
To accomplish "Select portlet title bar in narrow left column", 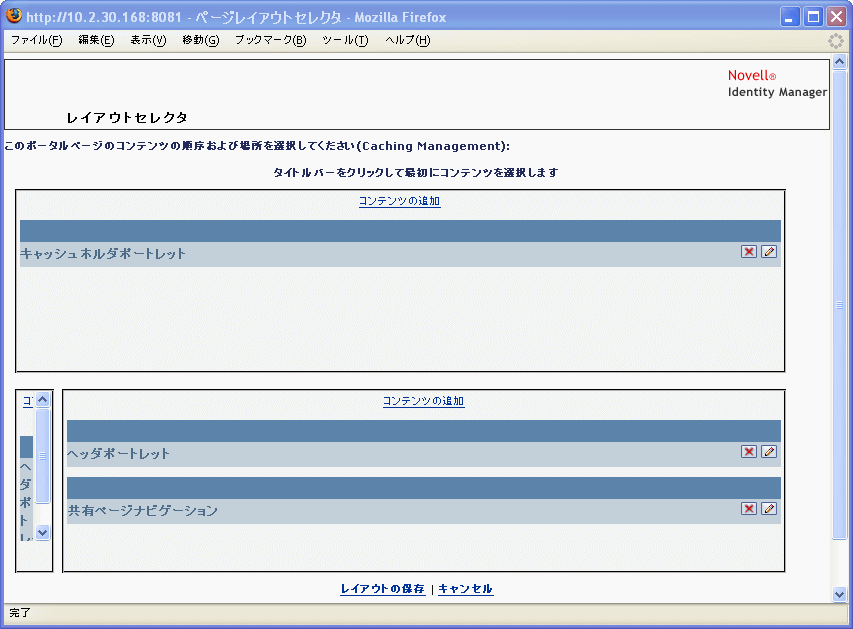I will click(x=27, y=447).
